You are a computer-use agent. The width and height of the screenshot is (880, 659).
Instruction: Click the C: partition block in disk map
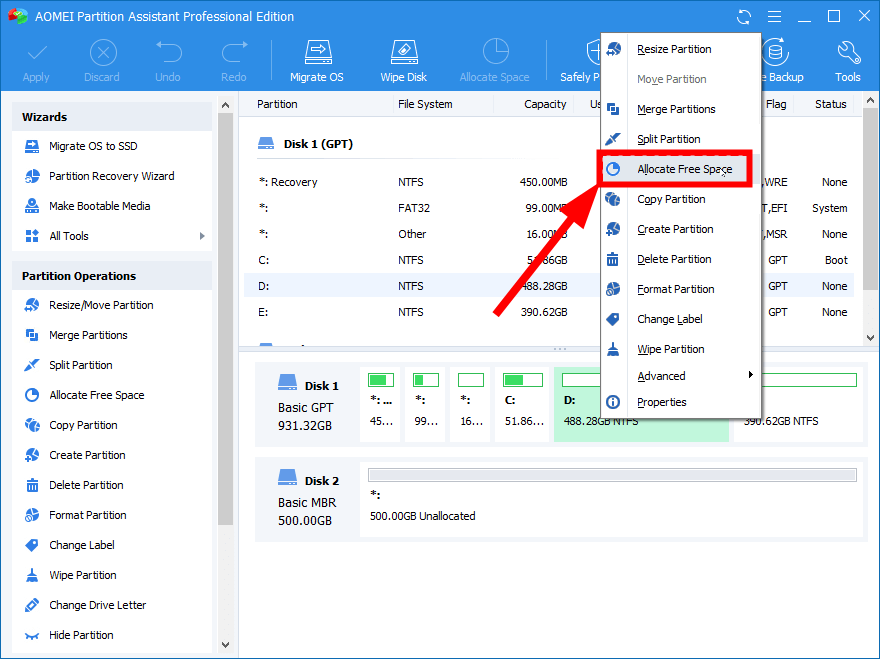click(x=522, y=403)
